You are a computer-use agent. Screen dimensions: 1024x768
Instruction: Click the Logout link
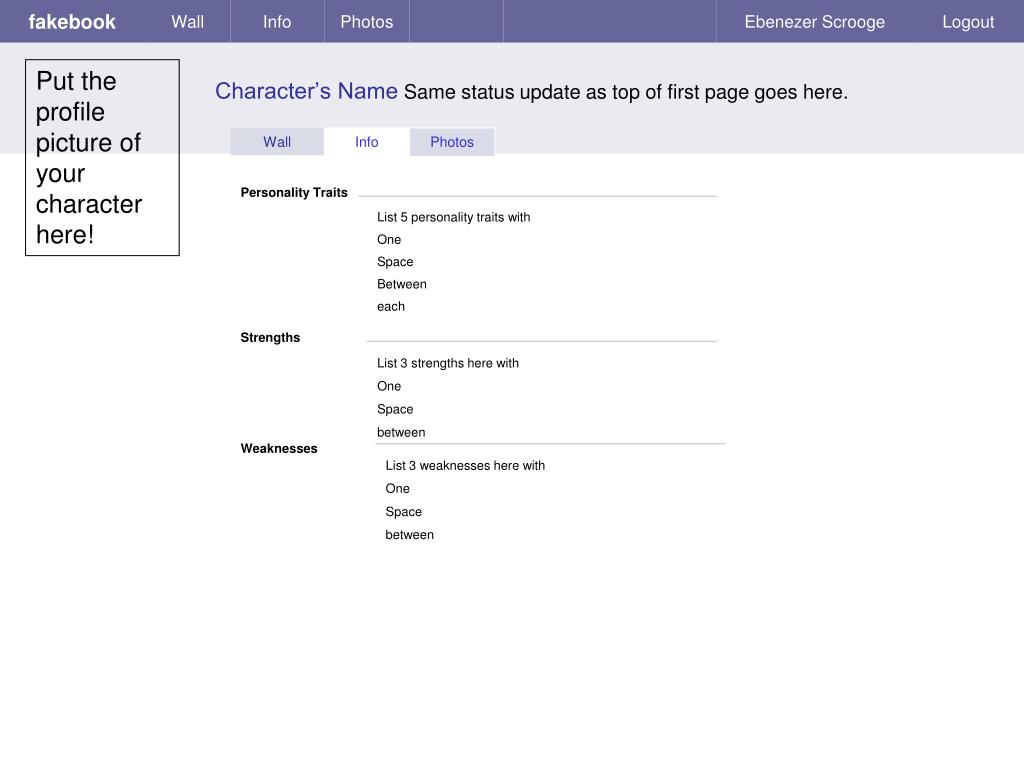[x=968, y=22]
